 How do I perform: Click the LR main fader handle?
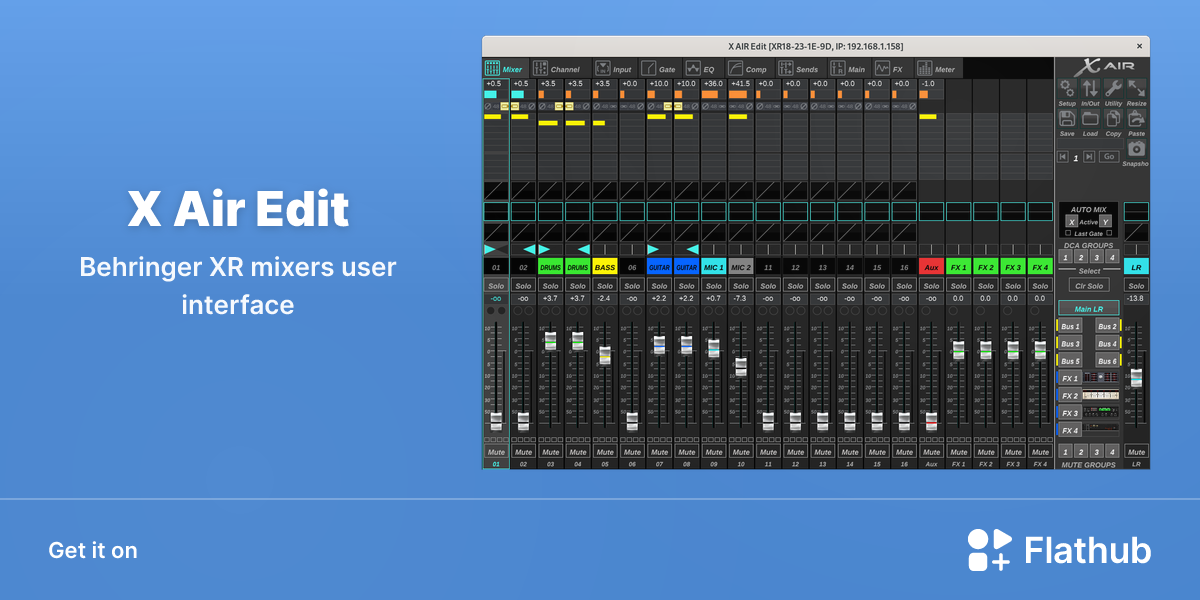[1136, 378]
